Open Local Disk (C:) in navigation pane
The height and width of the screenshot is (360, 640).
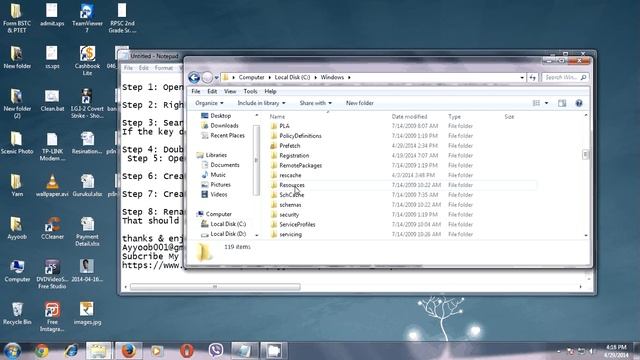228,224
